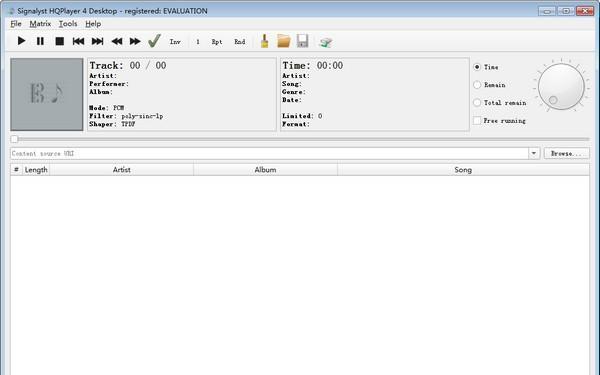Expand the Content source URI dropdown
Image resolution: width=600 pixels, height=375 pixels.
534,153
